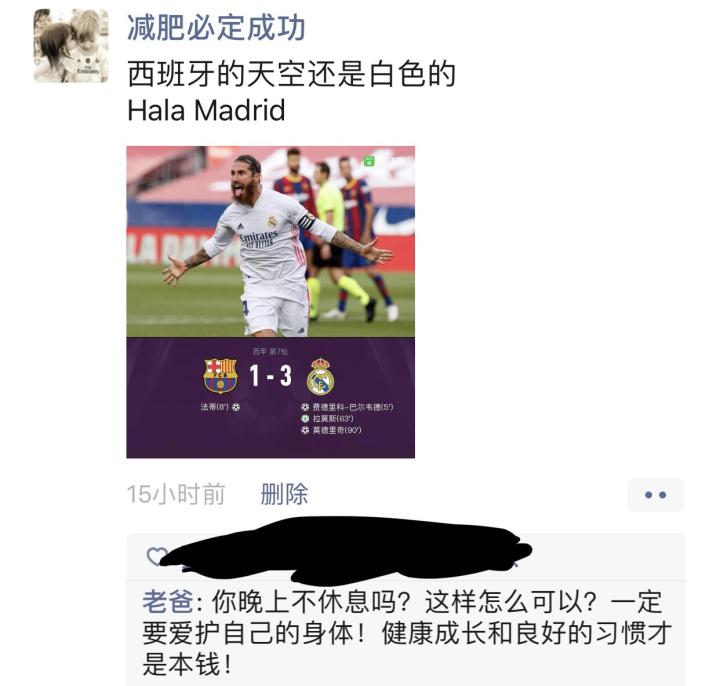Screen dimensions: 720x686
Task: Open the 减肥必定成功 username profile link
Action: coord(216,28)
